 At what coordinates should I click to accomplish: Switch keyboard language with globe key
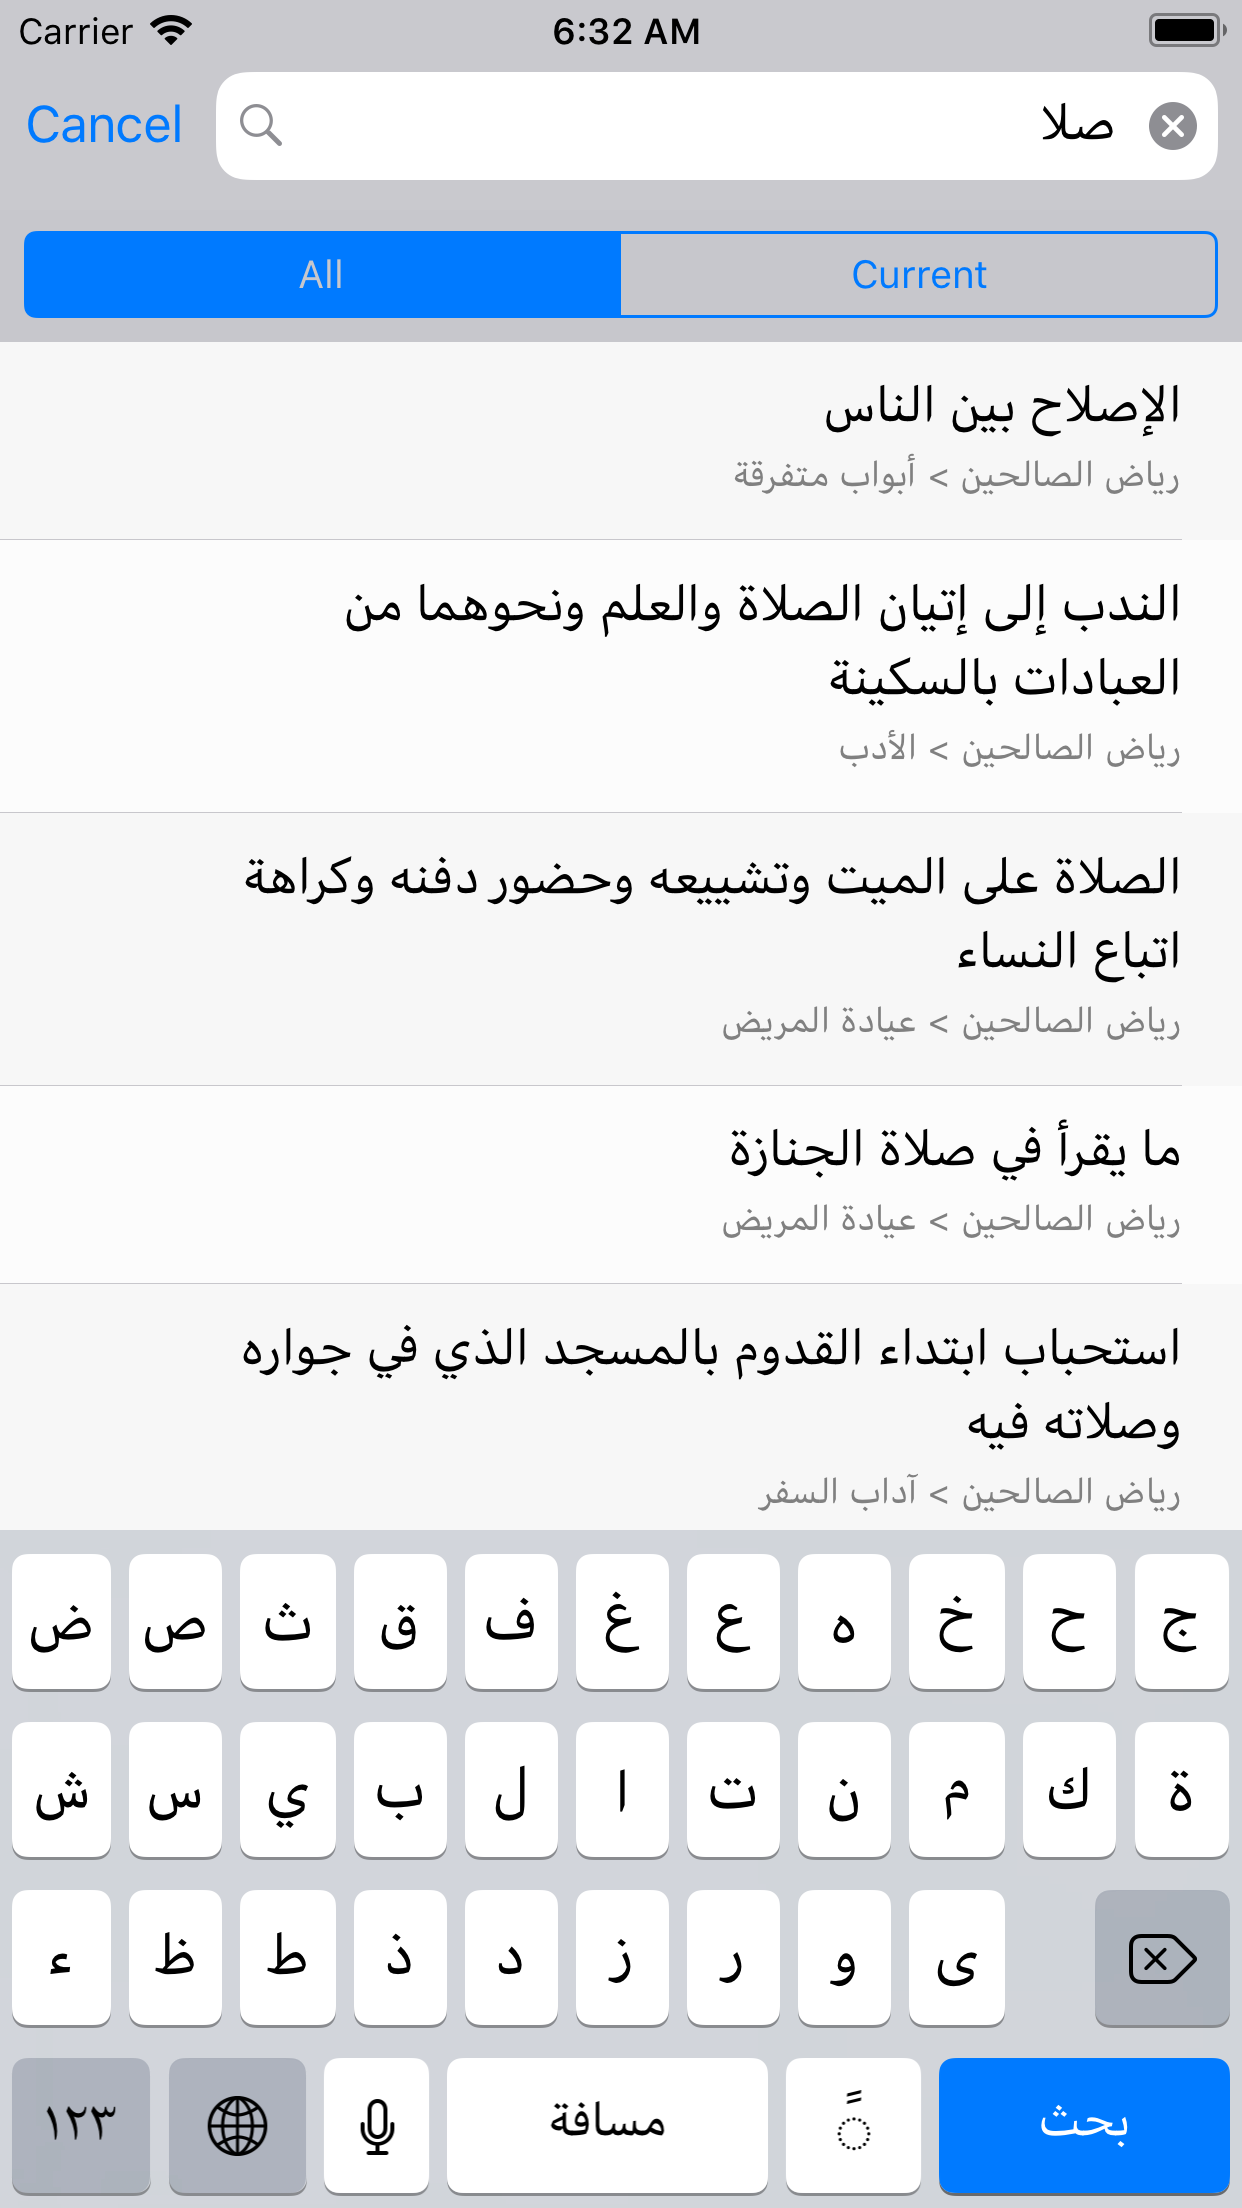(237, 2124)
